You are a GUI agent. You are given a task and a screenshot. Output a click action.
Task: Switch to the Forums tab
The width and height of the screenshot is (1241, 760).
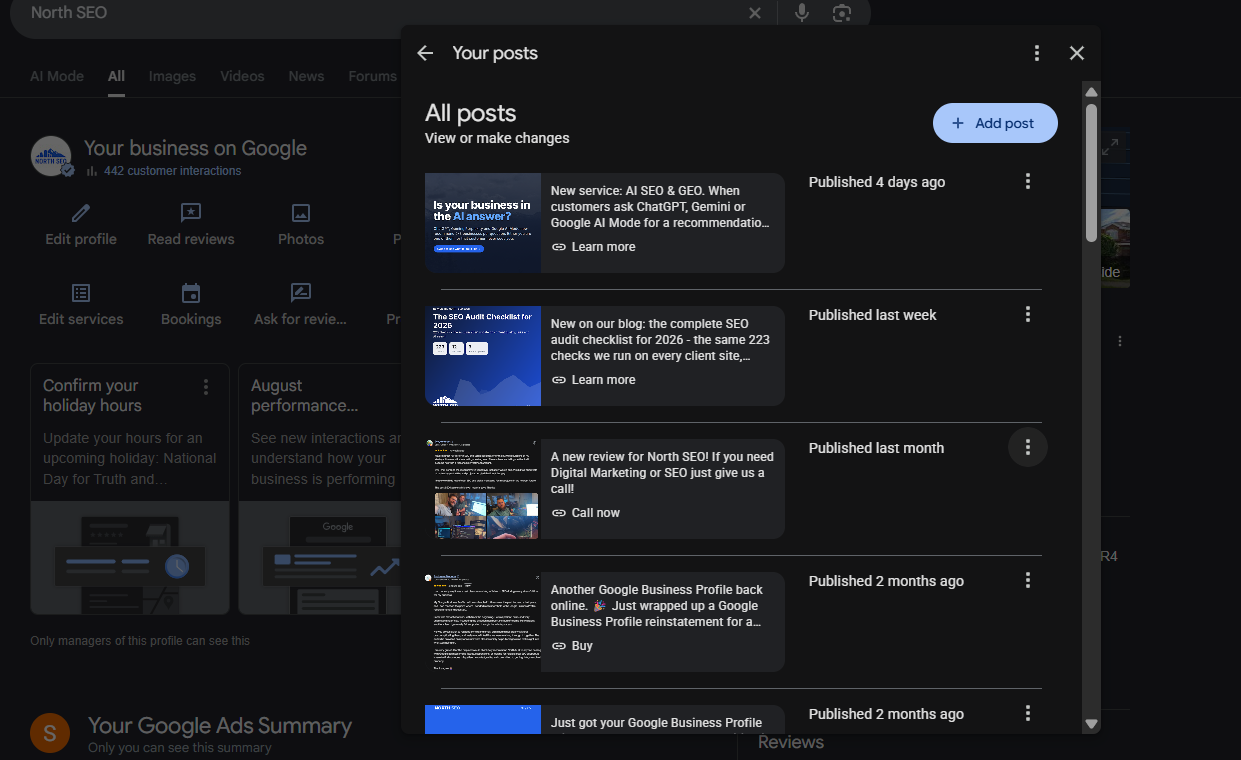pyautogui.click(x=373, y=76)
